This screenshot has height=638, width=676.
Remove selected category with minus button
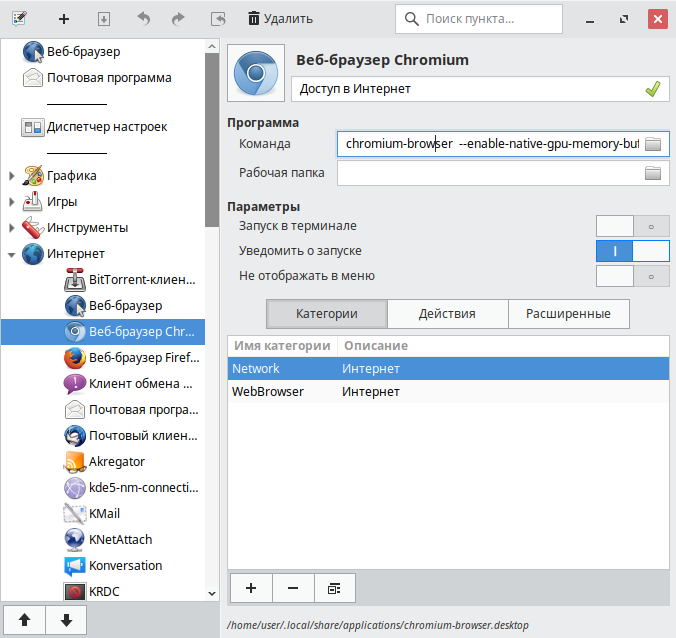[x=293, y=588]
